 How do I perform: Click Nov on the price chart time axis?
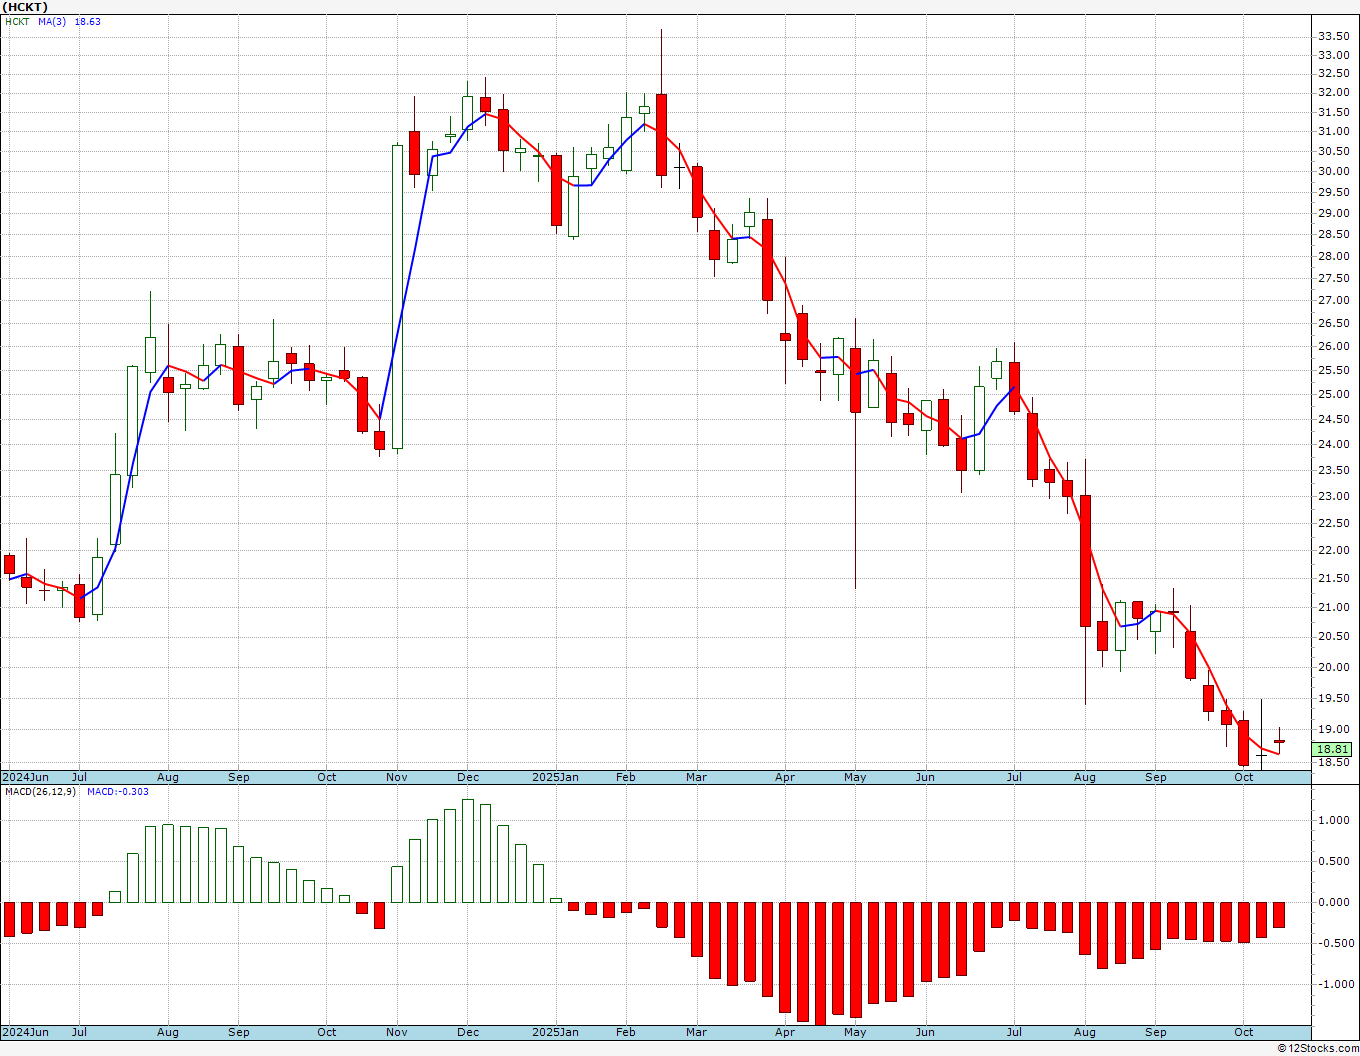click(397, 777)
